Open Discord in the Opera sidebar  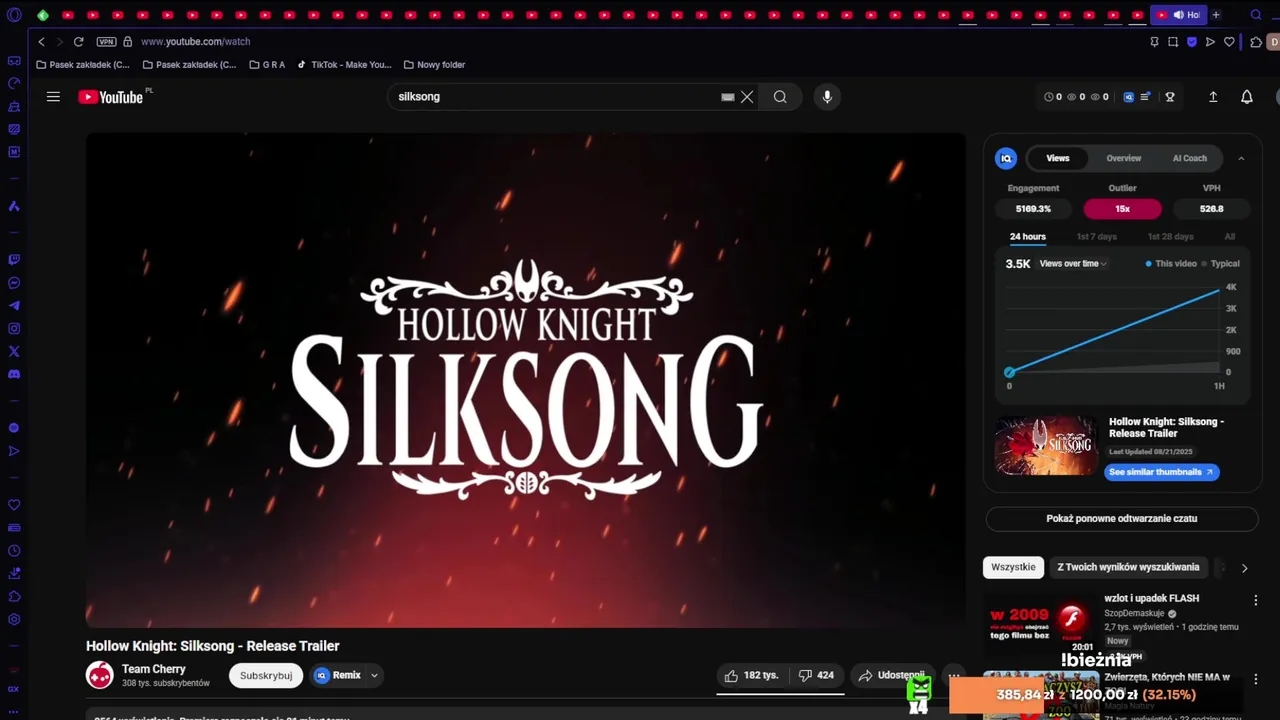click(x=14, y=374)
